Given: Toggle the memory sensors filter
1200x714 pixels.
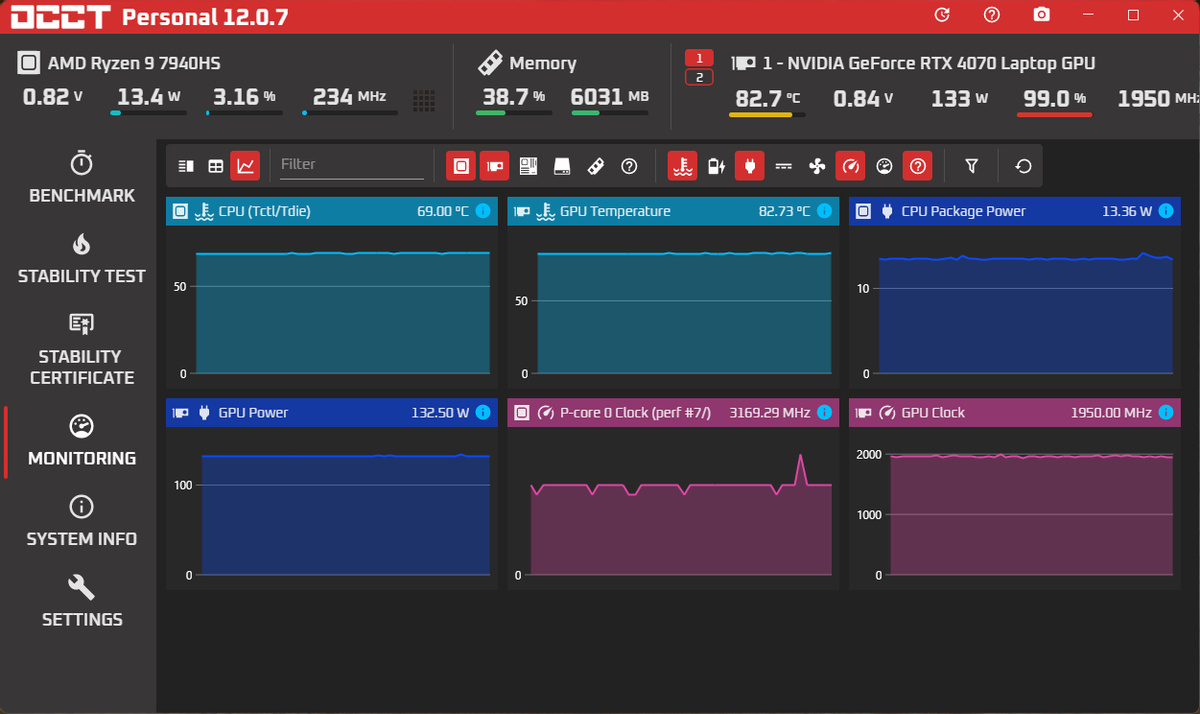Looking at the screenshot, I should pyautogui.click(x=595, y=166).
